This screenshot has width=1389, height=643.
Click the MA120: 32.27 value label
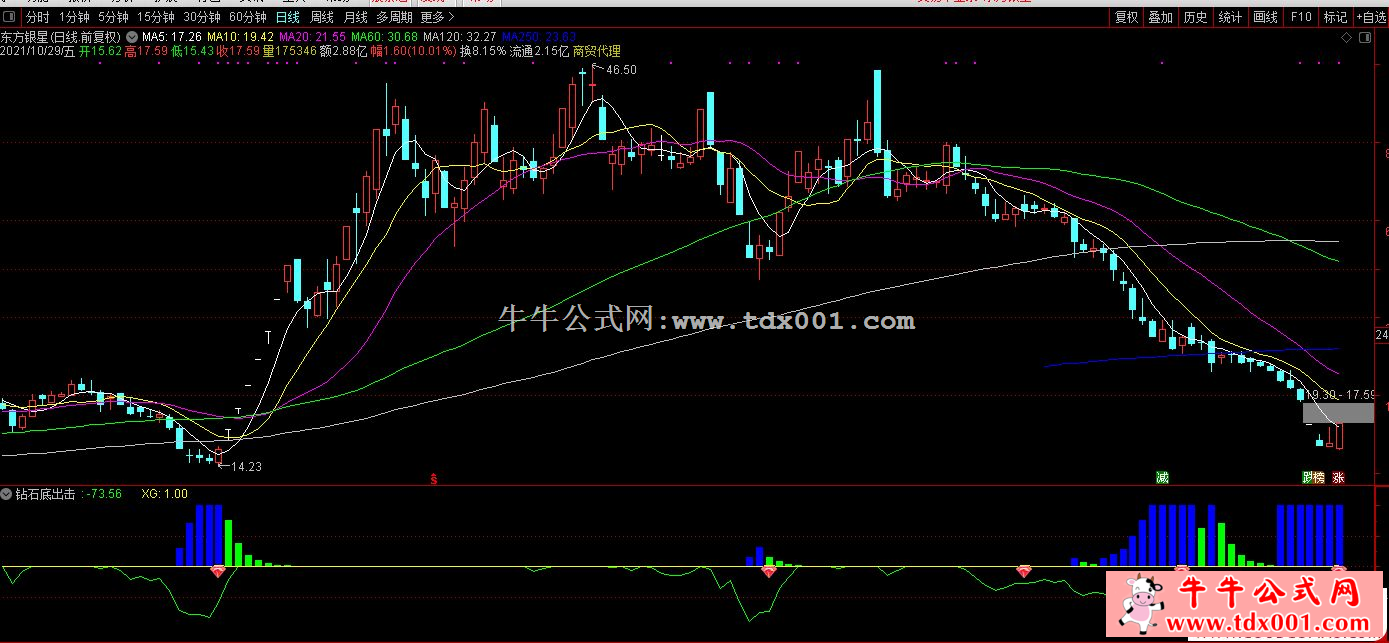pos(460,37)
